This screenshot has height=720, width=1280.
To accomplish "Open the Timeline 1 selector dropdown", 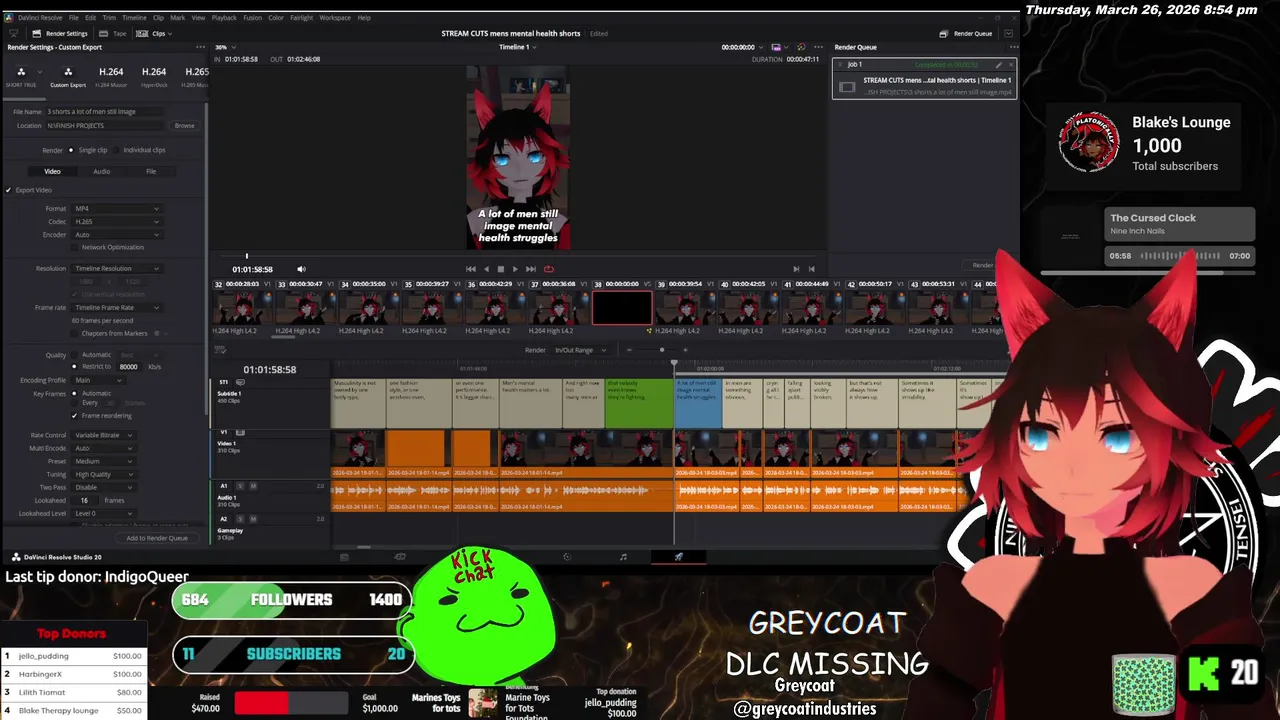I will tap(517, 47).
